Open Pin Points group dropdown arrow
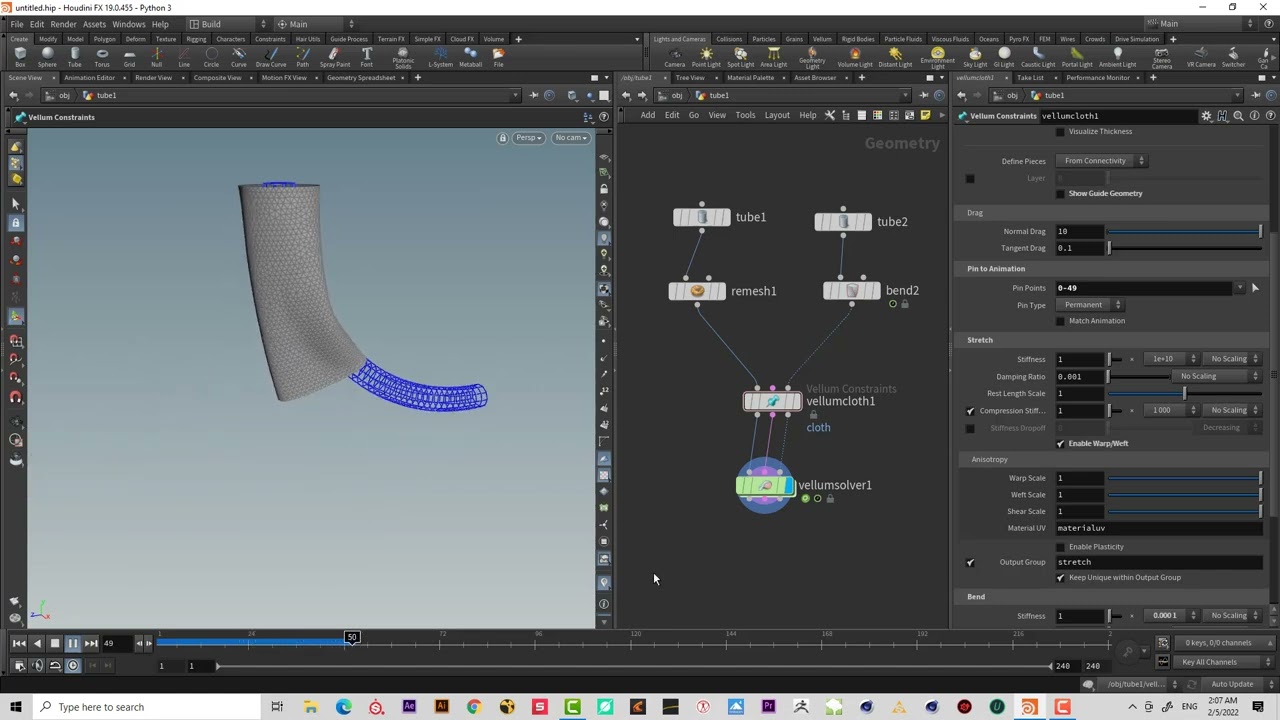Image resolution: width=1280 pixels, height=720 pixels. (x=1240, y=288)
